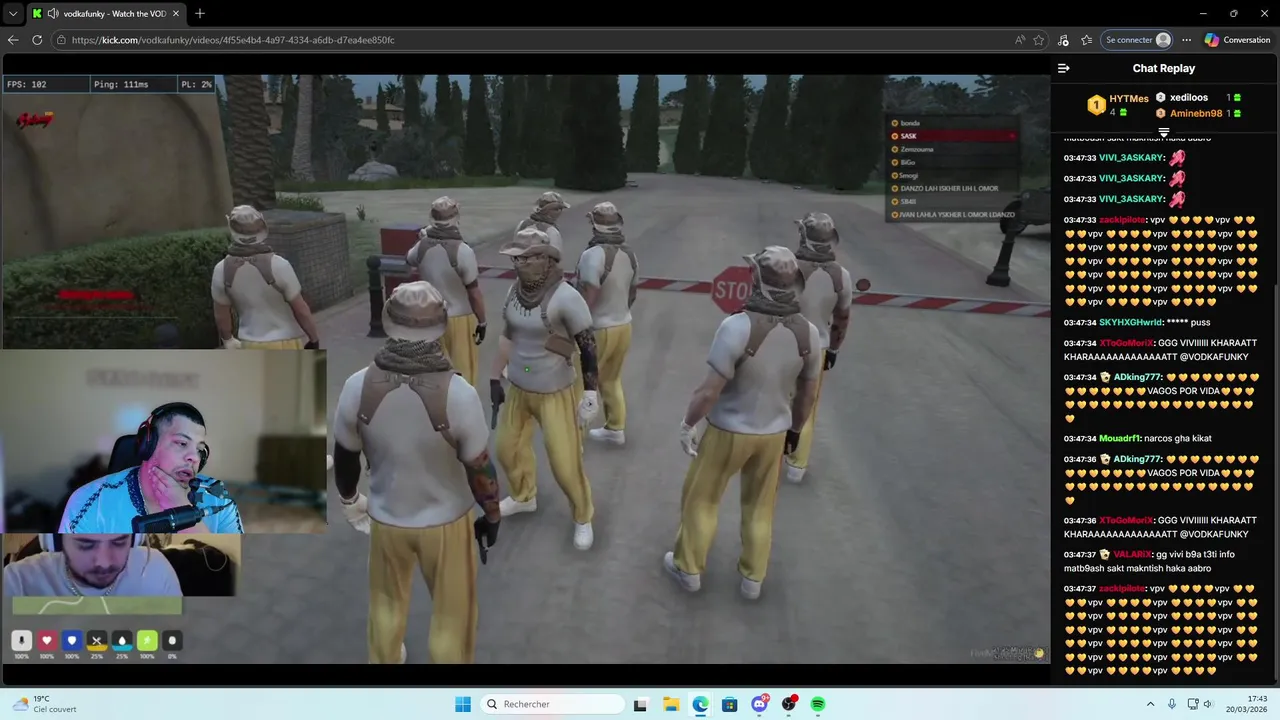Click the Chat Replay header
This screenshot has width=1280, height=720.
(x=1163, y=68)
